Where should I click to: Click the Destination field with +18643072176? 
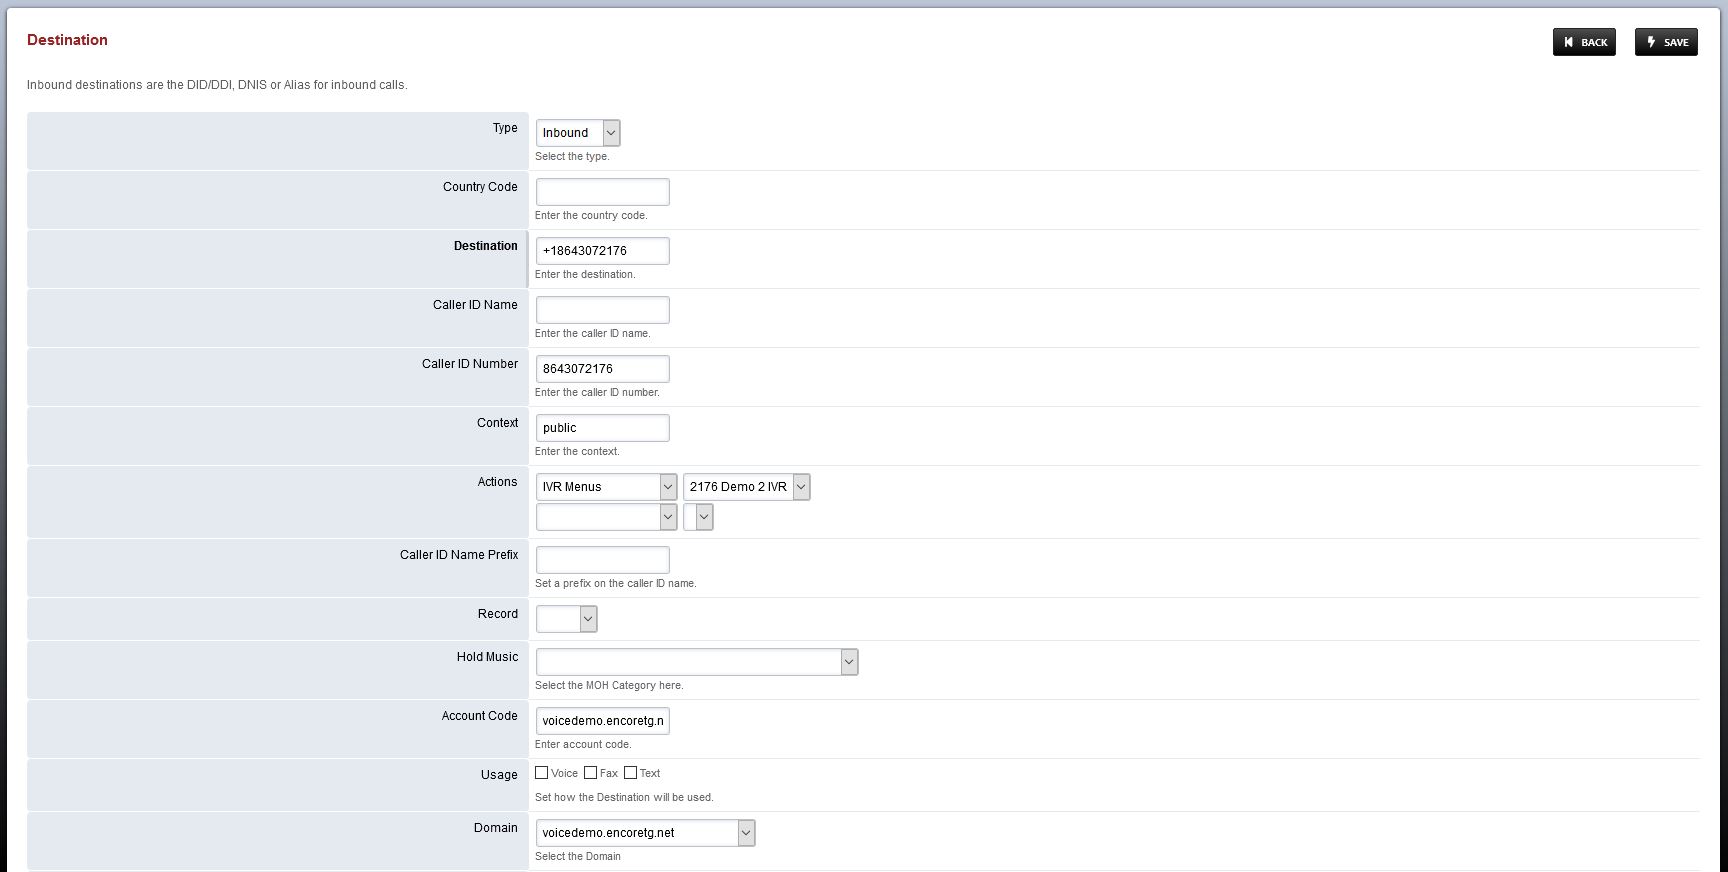coord(602,251)
